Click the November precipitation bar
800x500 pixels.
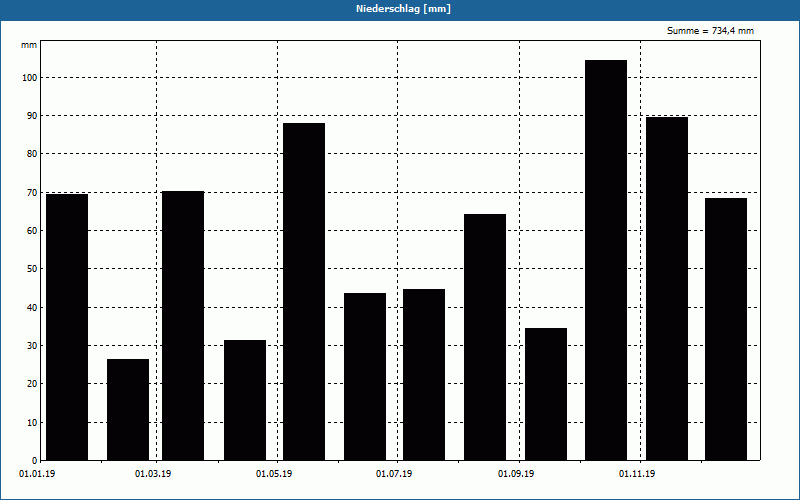tap(667, 289)
